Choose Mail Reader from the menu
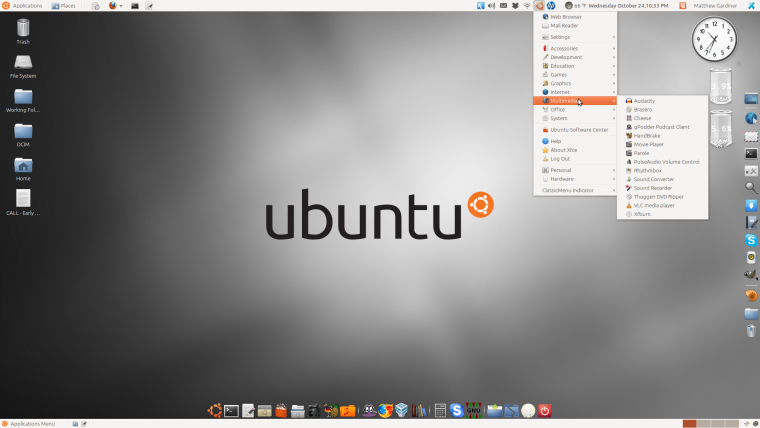The height and width of the screenshot is (428, 760). tap(575, 25)
